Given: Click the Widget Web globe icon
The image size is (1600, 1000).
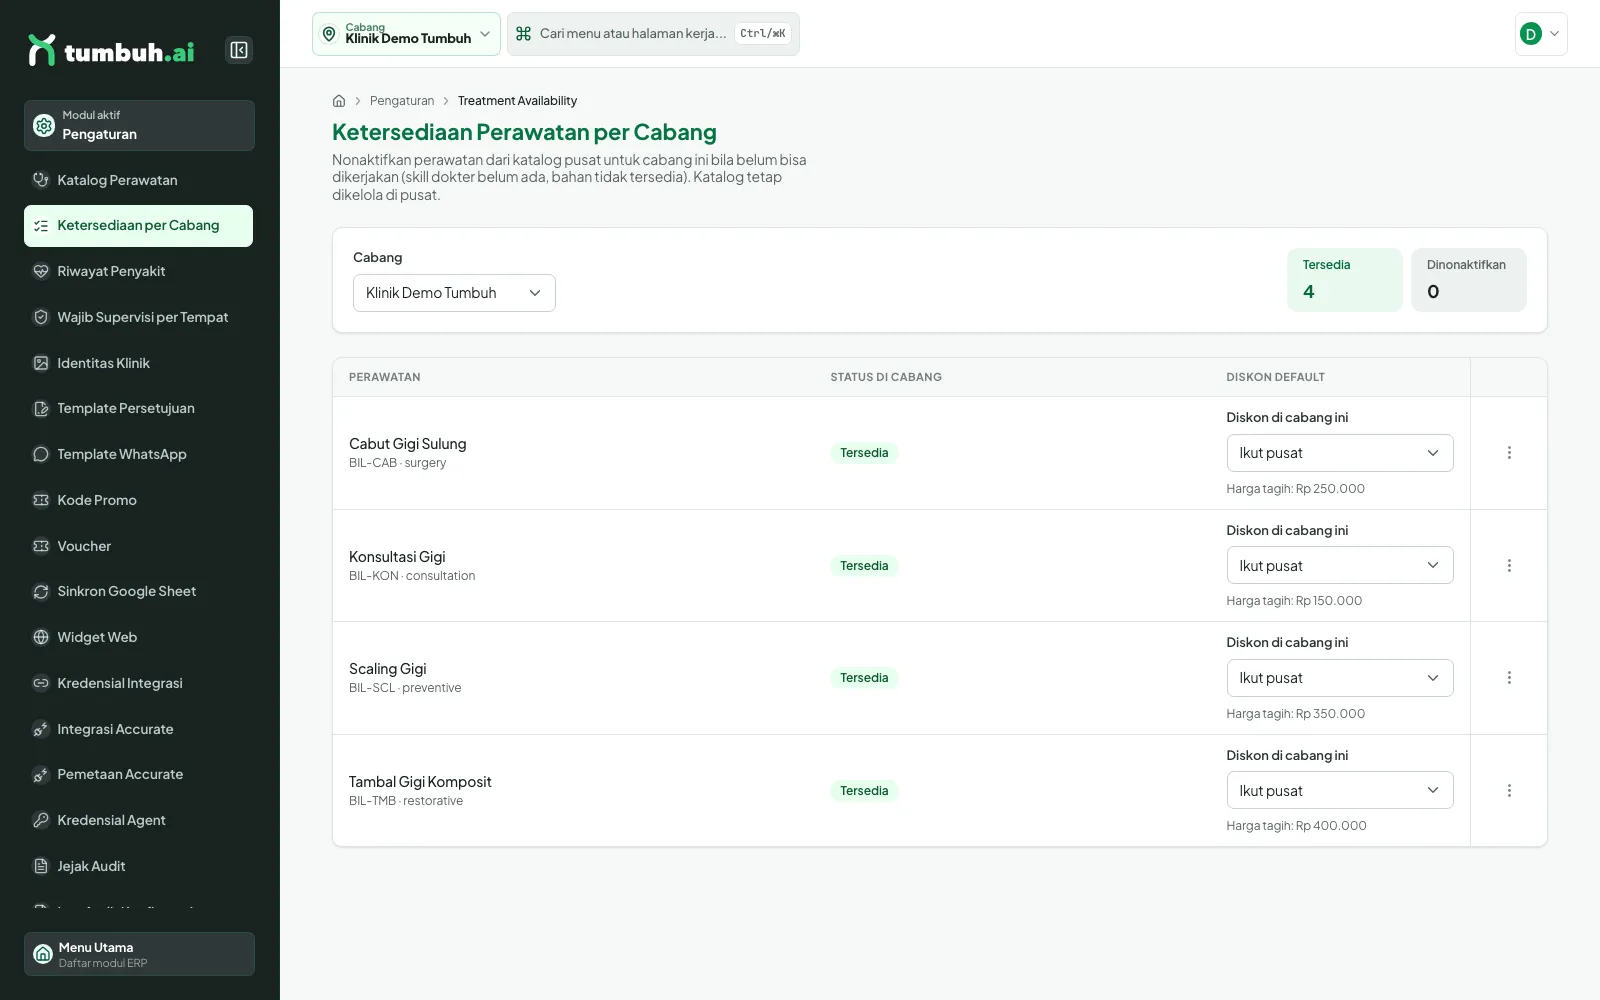Looking at the screenshot, I should pyautogui.click(x=41, y=637).
